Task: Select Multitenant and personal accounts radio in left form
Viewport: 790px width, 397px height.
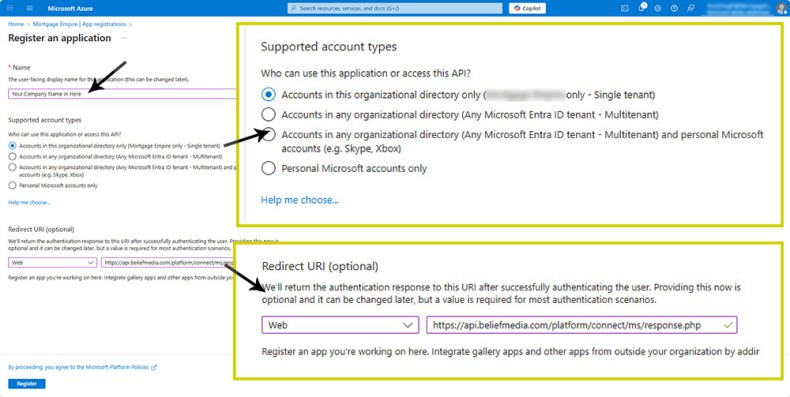Action: 12,167
